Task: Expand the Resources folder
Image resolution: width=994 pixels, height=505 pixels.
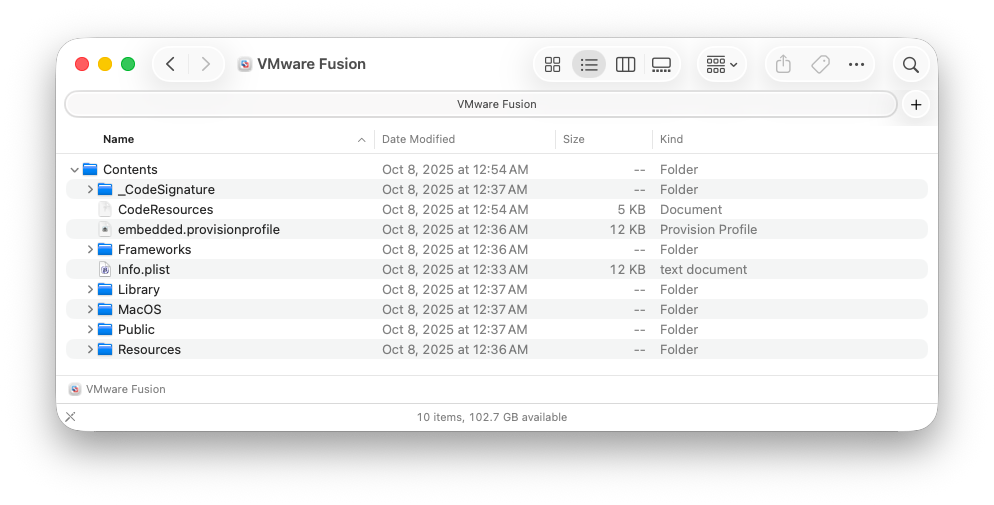Action: click(x=90, y=349)
